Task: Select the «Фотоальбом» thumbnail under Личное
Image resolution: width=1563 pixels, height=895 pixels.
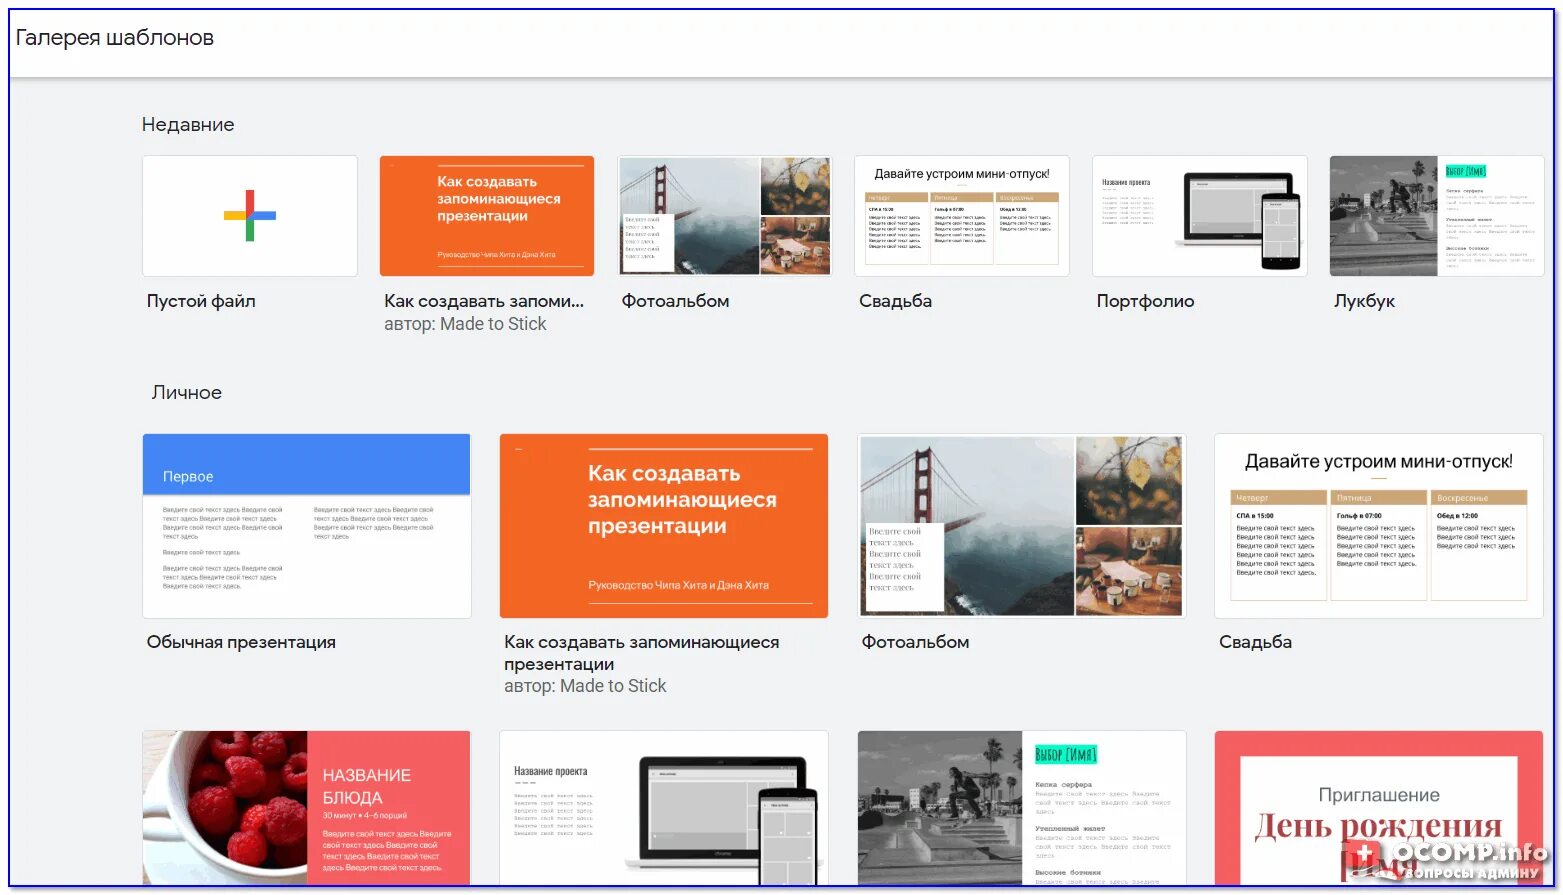Action: point(1020,525)
